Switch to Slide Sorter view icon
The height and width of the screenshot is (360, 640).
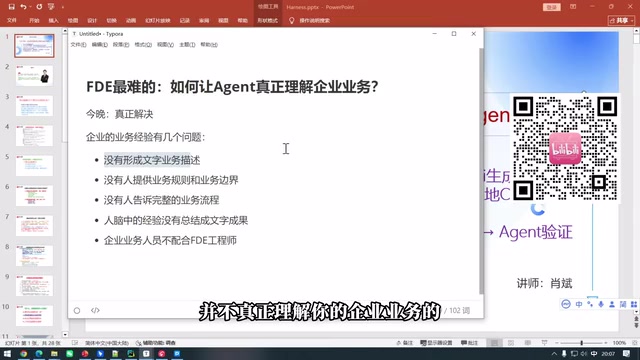(x=511, y=343)
